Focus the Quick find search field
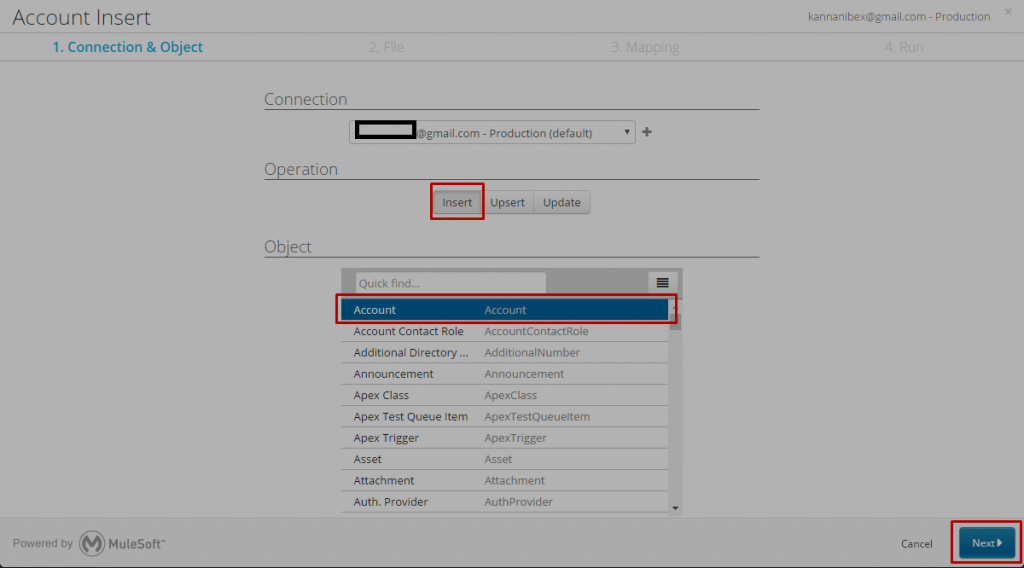This screenshot has height=568, width=1024. click(x=451, y=283)
